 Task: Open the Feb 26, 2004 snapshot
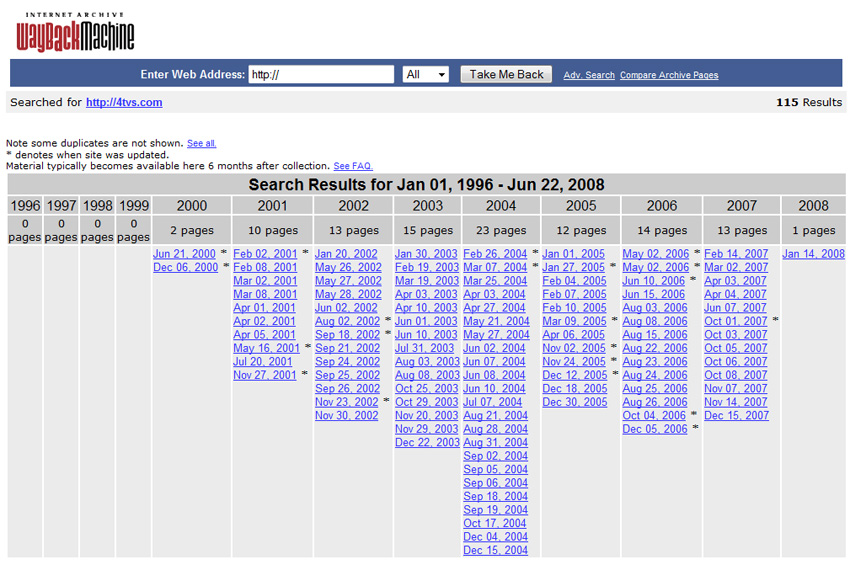(495, 254)
